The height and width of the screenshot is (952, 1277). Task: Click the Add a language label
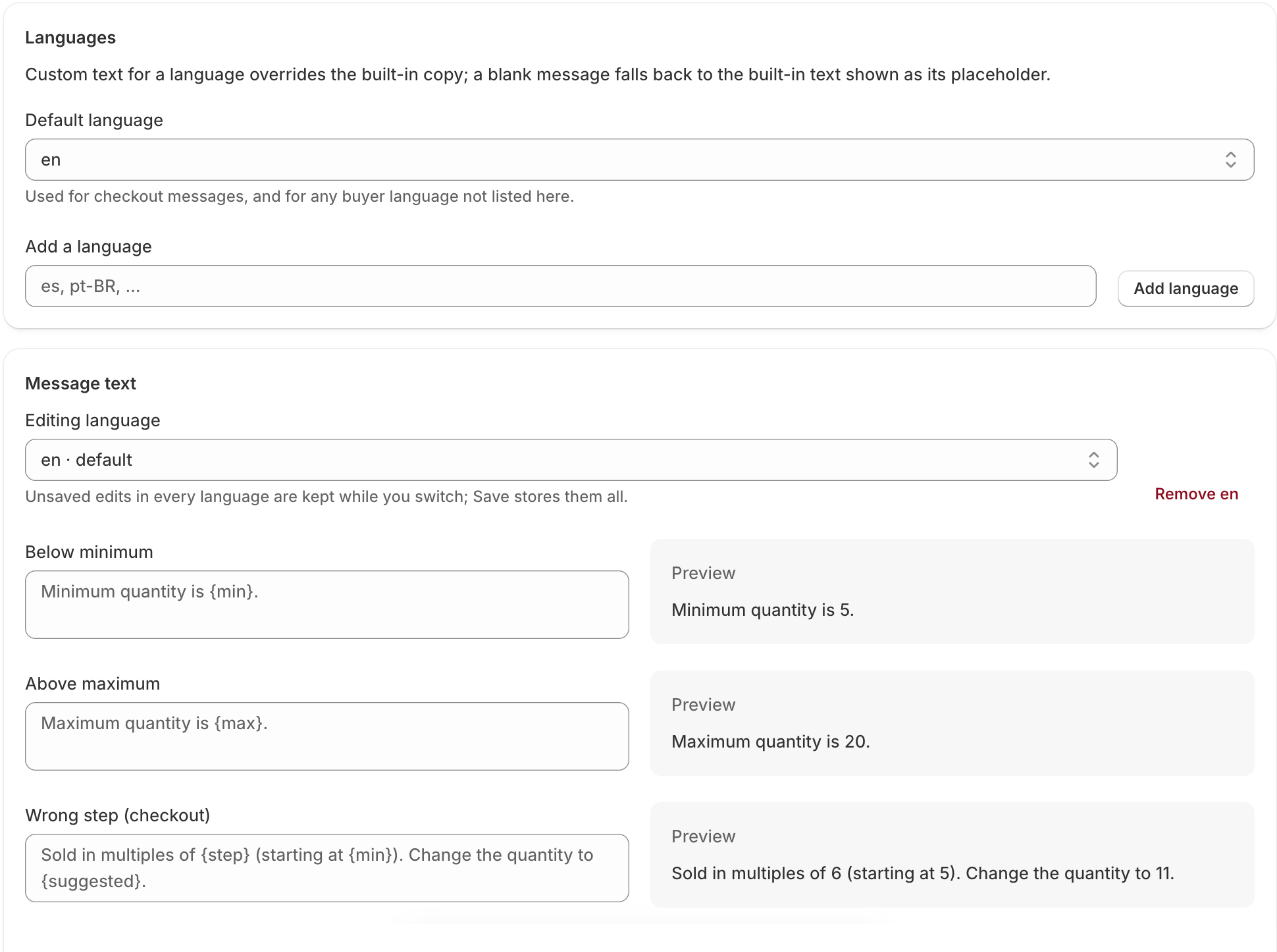[88, 247]
